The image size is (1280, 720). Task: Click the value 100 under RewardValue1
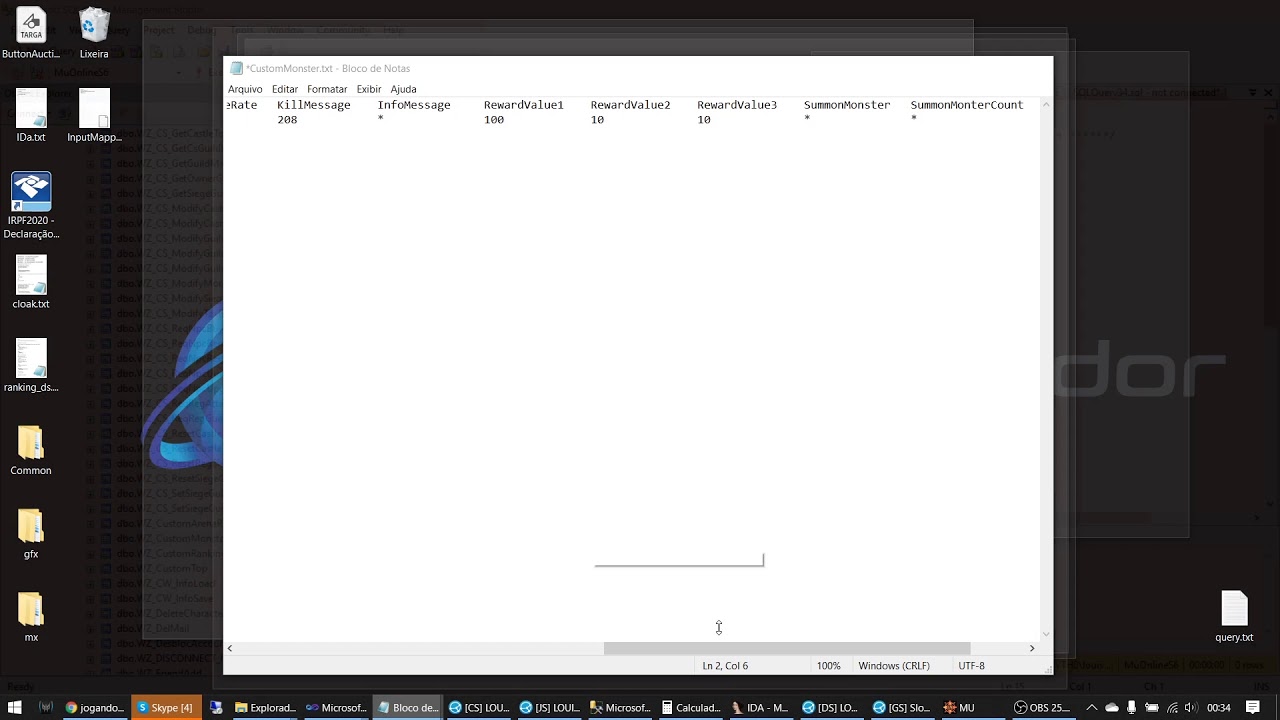click(x=494, y=120)
